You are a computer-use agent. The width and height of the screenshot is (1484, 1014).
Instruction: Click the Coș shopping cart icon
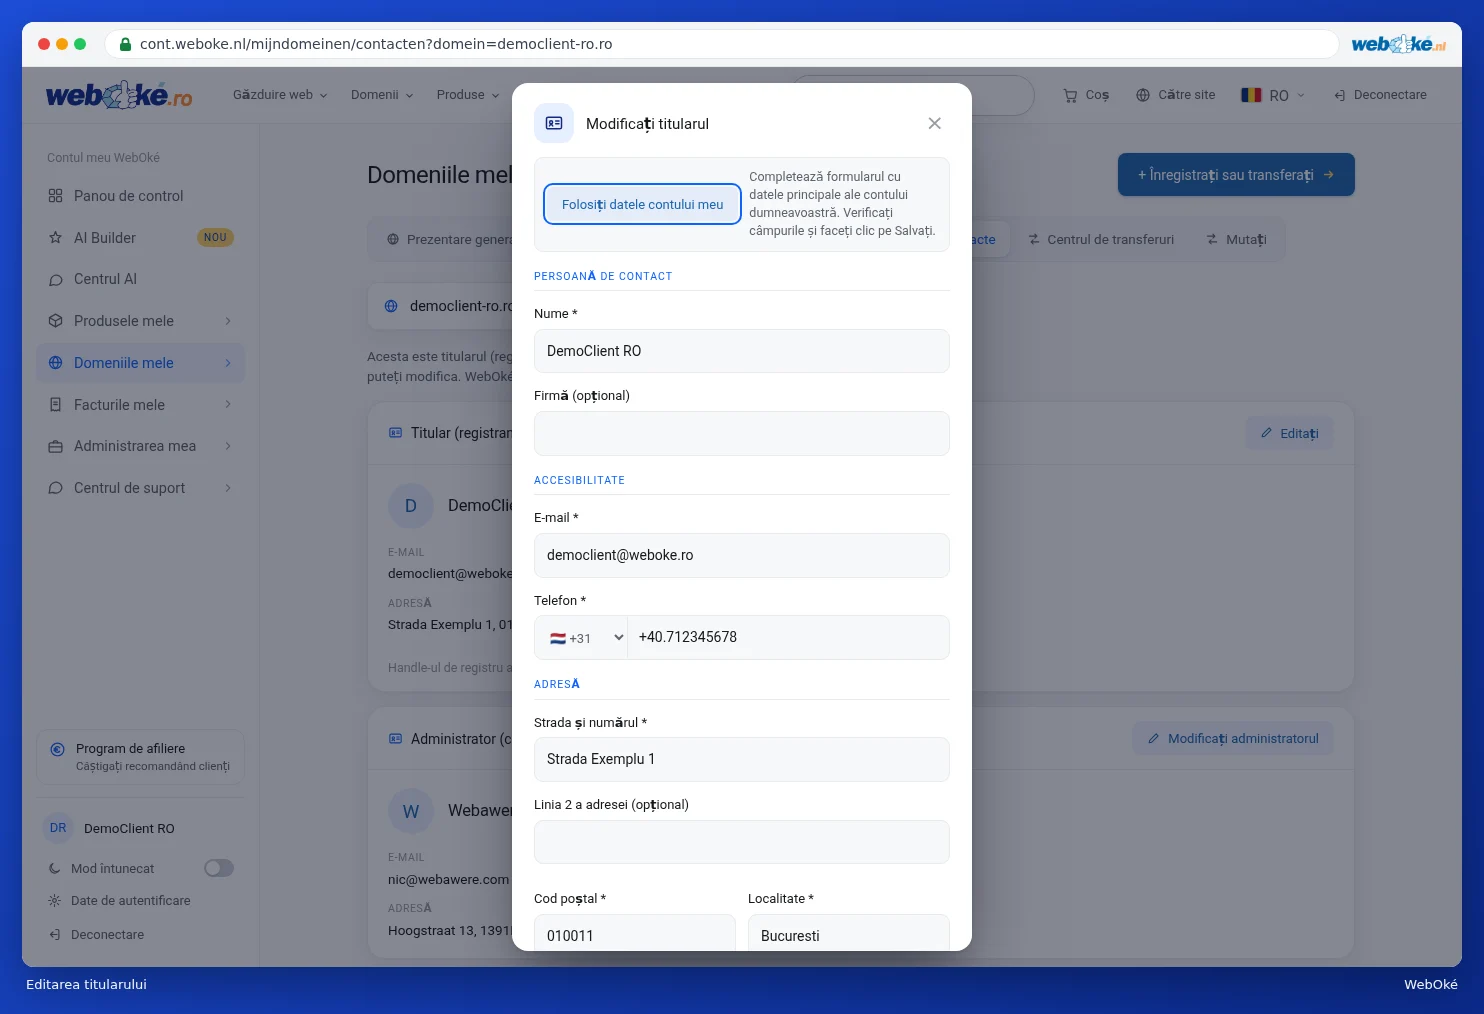tap(1070, 95)
